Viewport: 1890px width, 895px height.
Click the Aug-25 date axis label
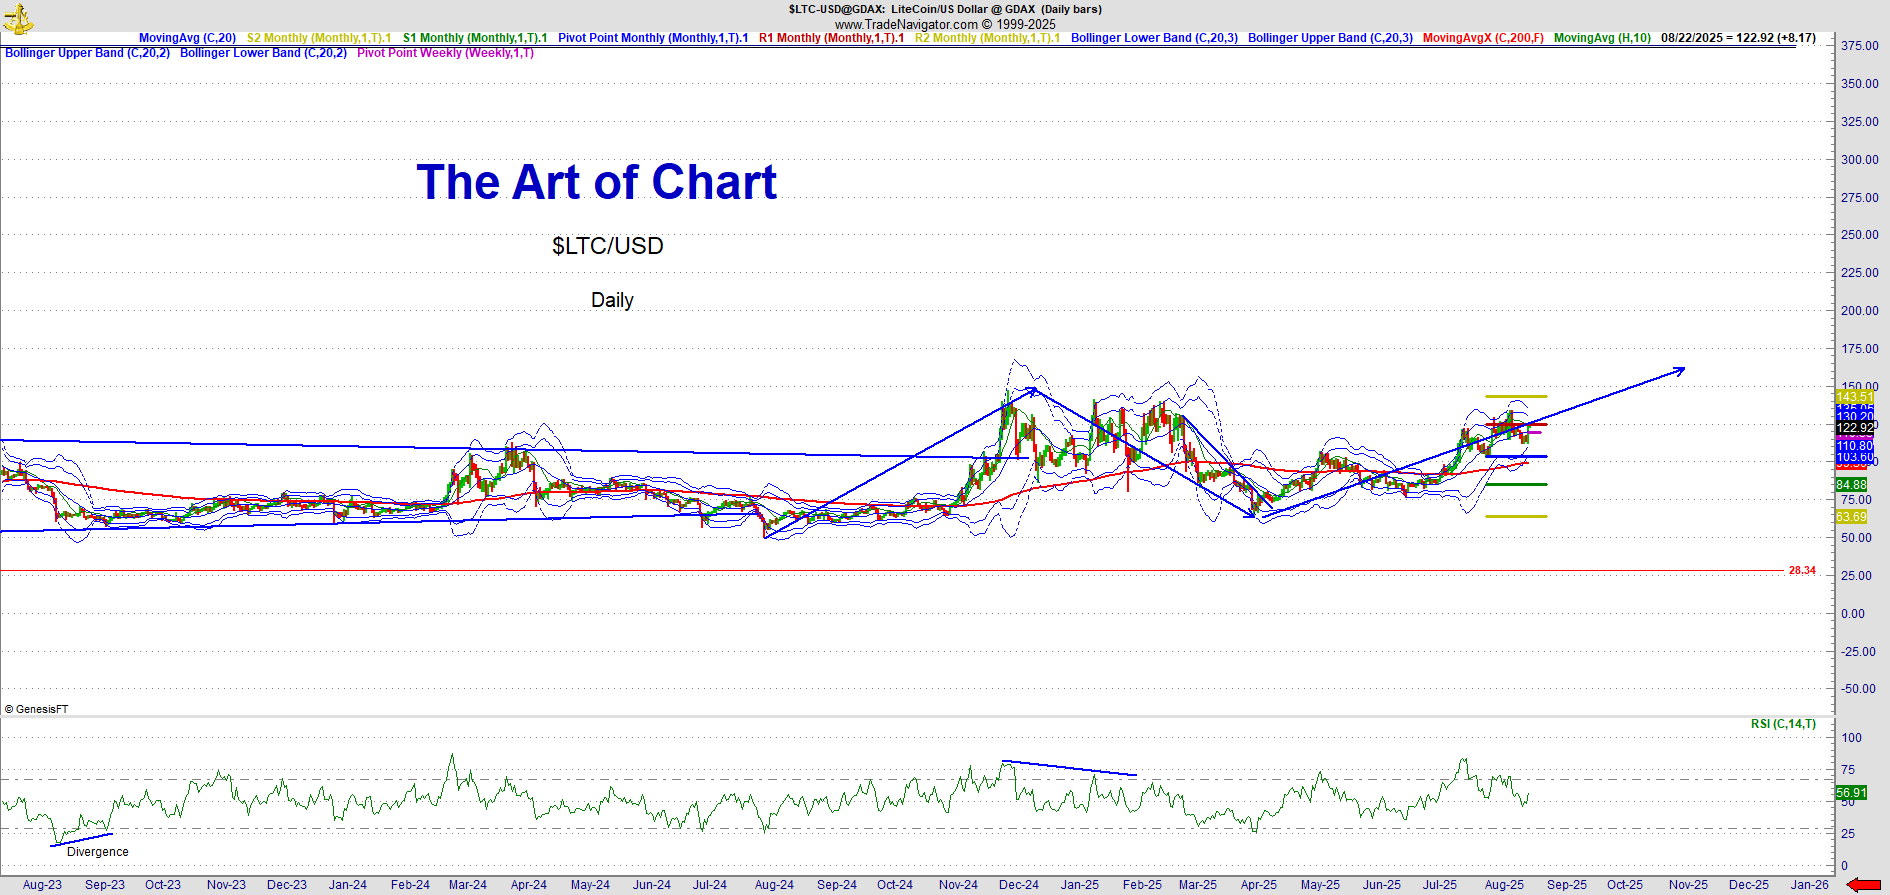coord(1504,885)
